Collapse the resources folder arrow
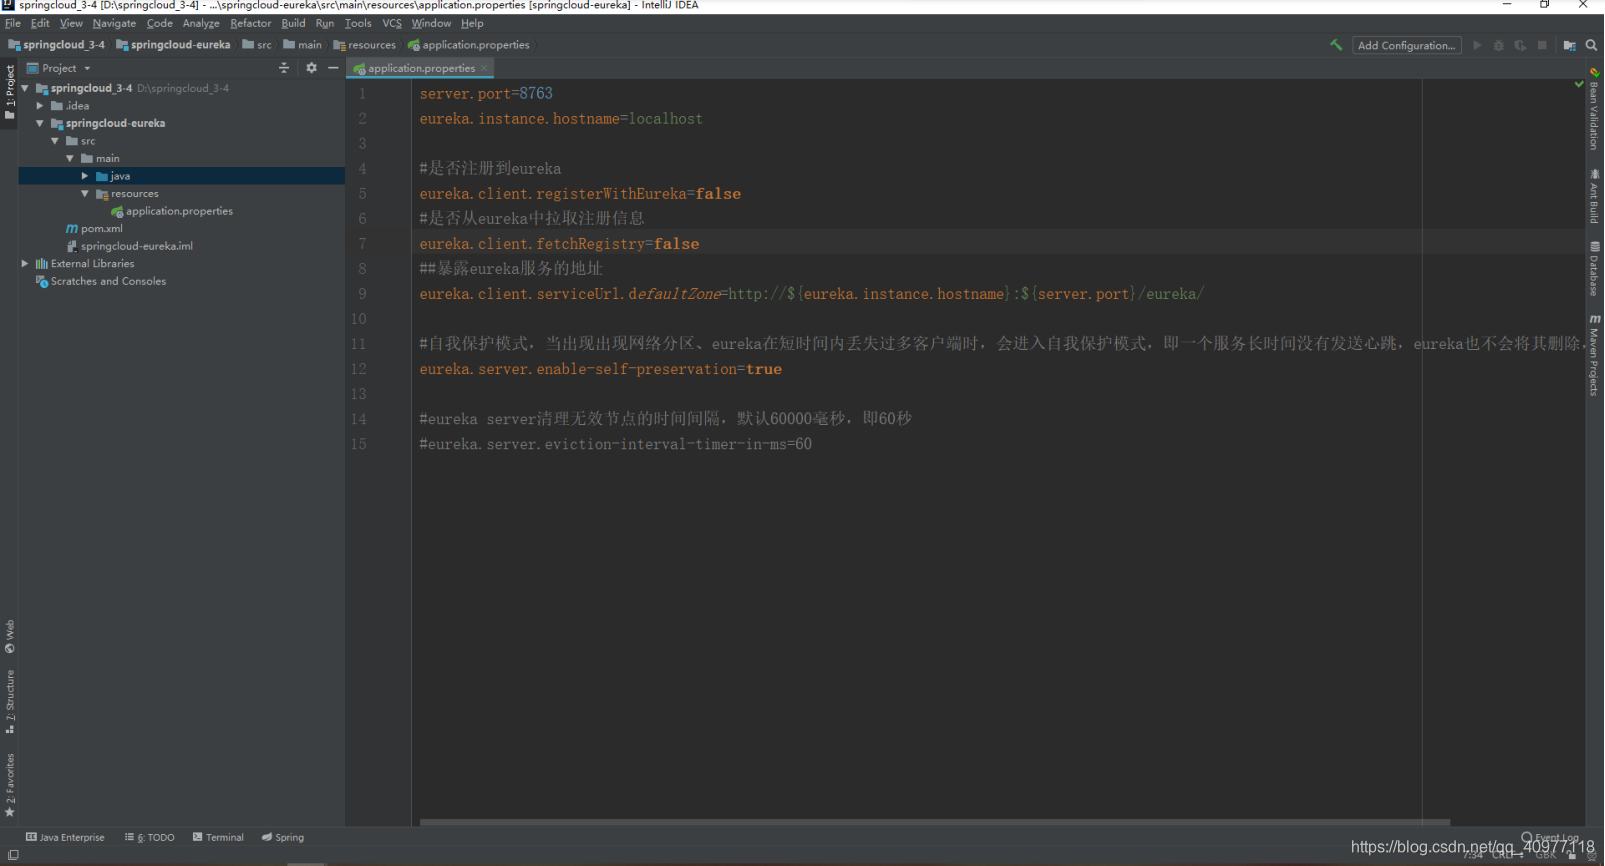The height and width of the screenshot is (866, 1605). (85, 193)
